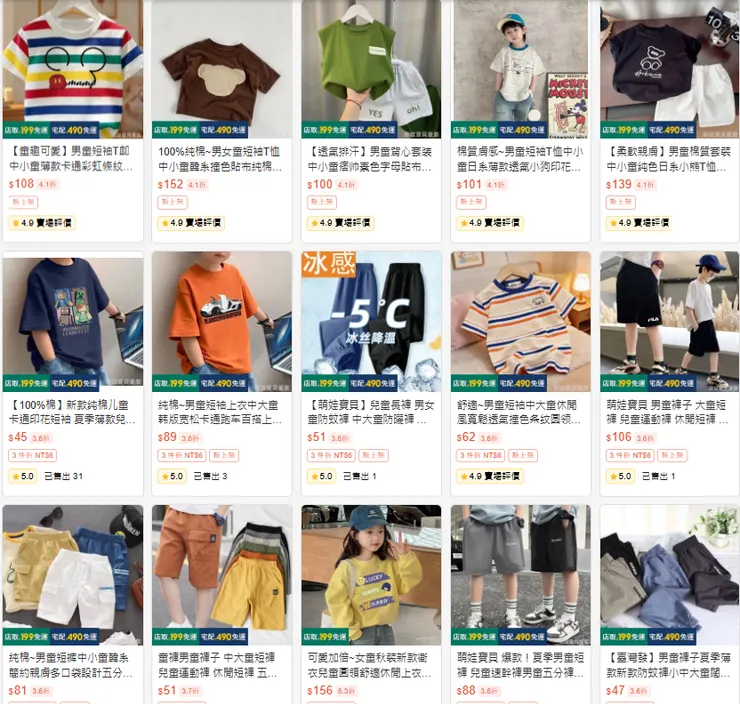Click the 店取199免運 banner on striped collar shirt
This screenshot has height=704, width=740.
point(474,383)
